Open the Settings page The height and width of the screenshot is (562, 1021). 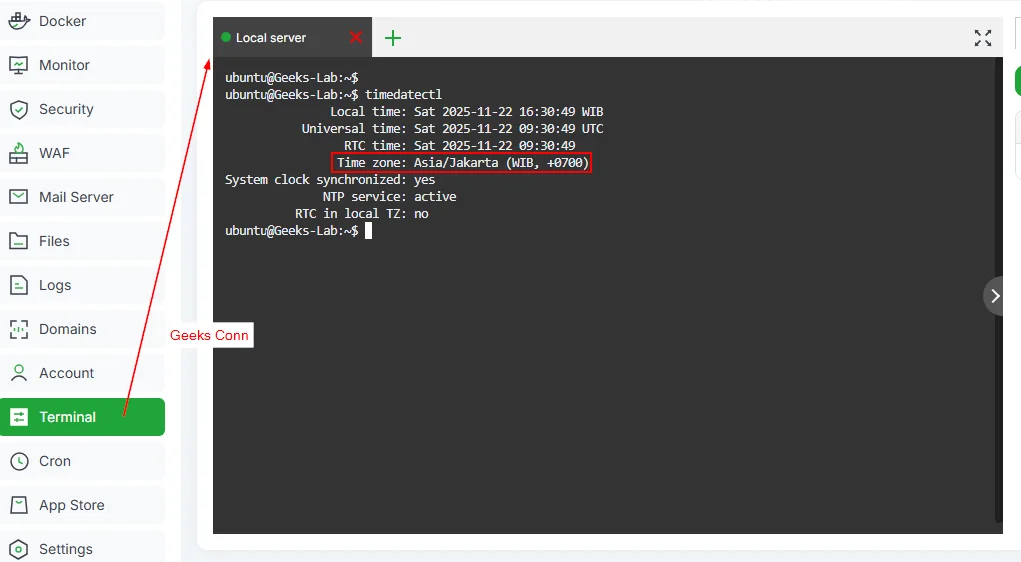coord(82,547)
